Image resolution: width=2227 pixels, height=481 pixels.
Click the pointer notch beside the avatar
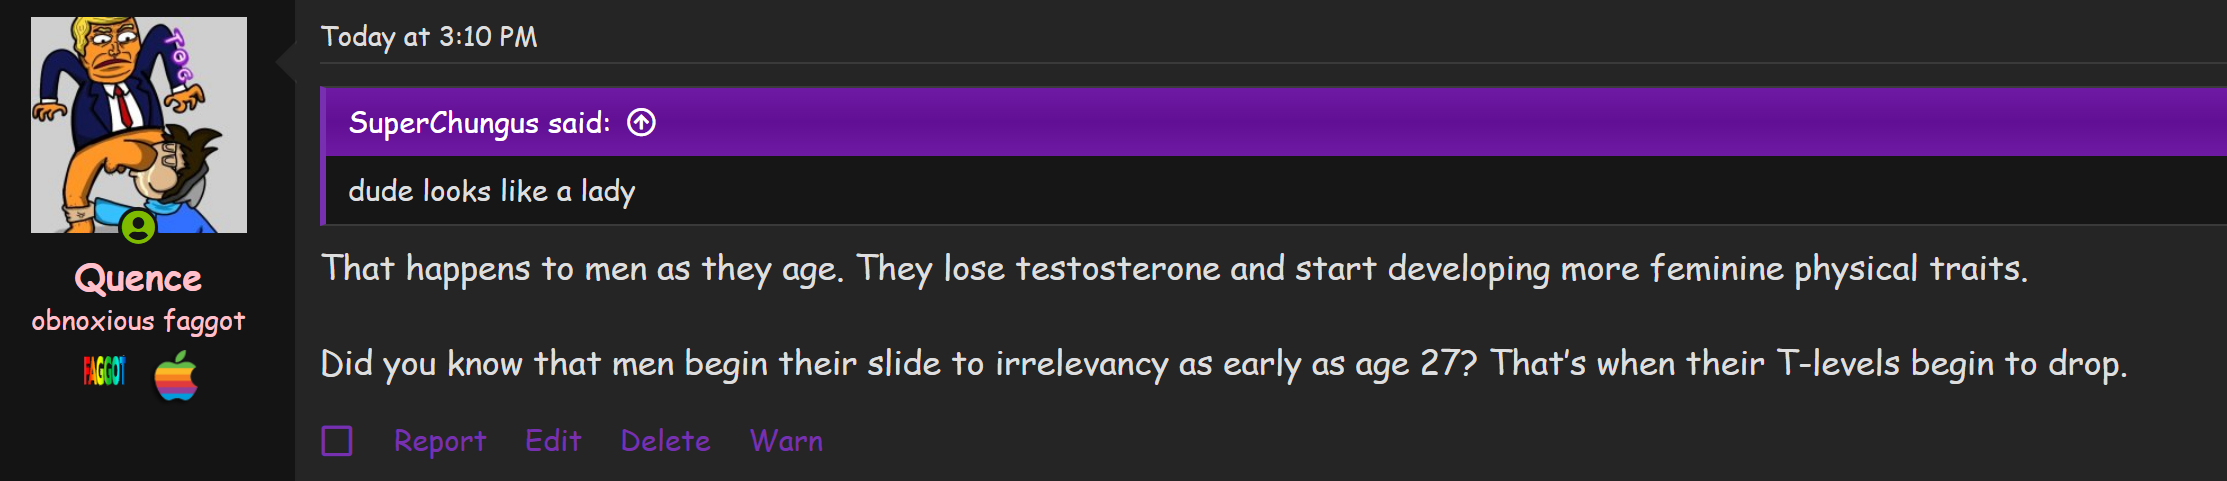[286, 61]
